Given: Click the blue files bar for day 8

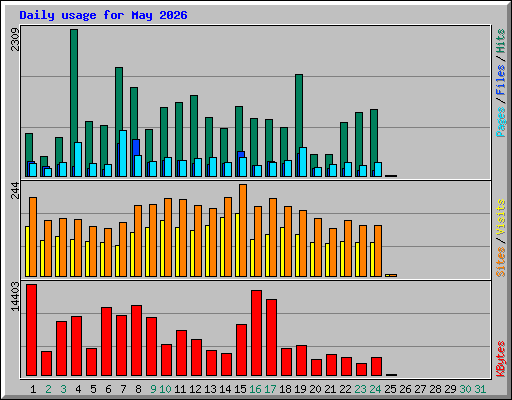Looking at the screenshot, I should tap(136, 147).
